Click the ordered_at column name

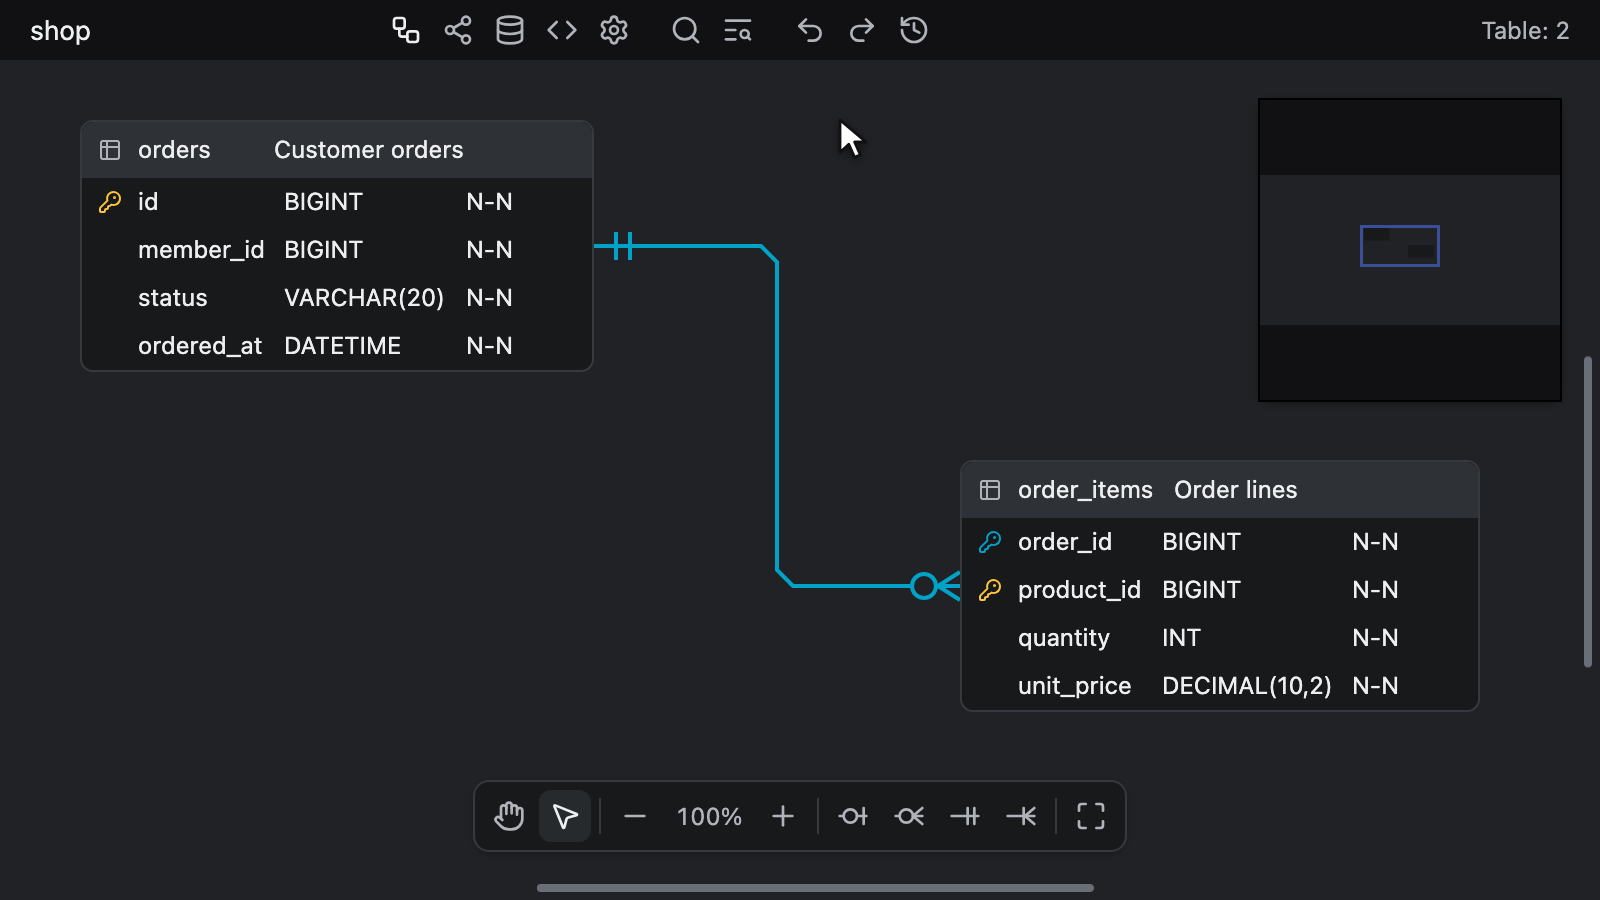coord(200,346)
